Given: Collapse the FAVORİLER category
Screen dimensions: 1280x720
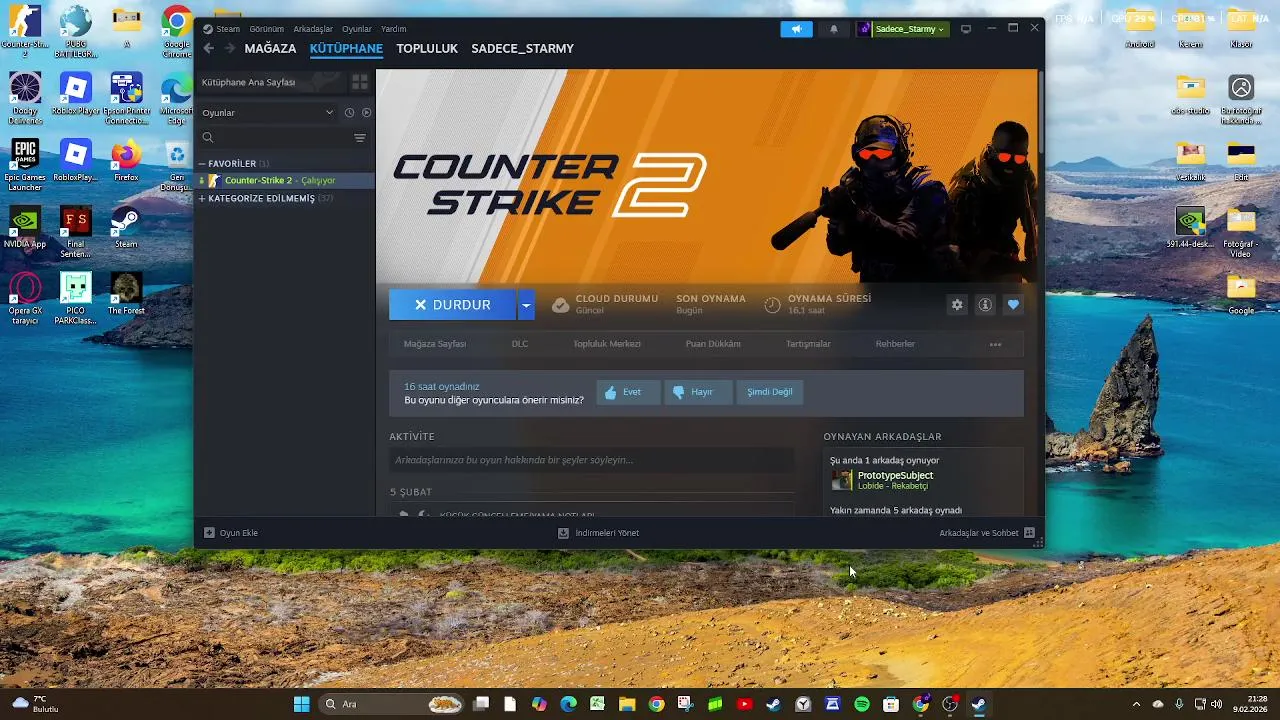Looking at the screenshot, I should click(x=233, y=163).
